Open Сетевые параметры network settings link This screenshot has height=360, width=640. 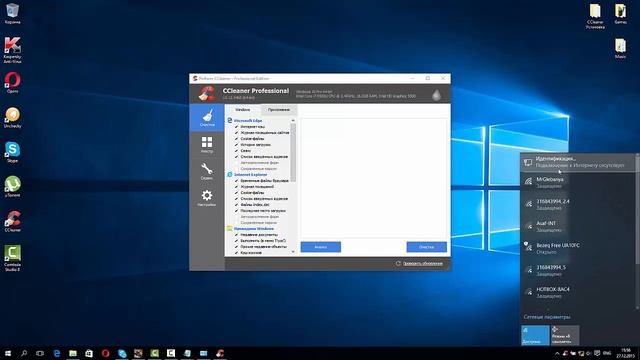click(x=547, y=317)
